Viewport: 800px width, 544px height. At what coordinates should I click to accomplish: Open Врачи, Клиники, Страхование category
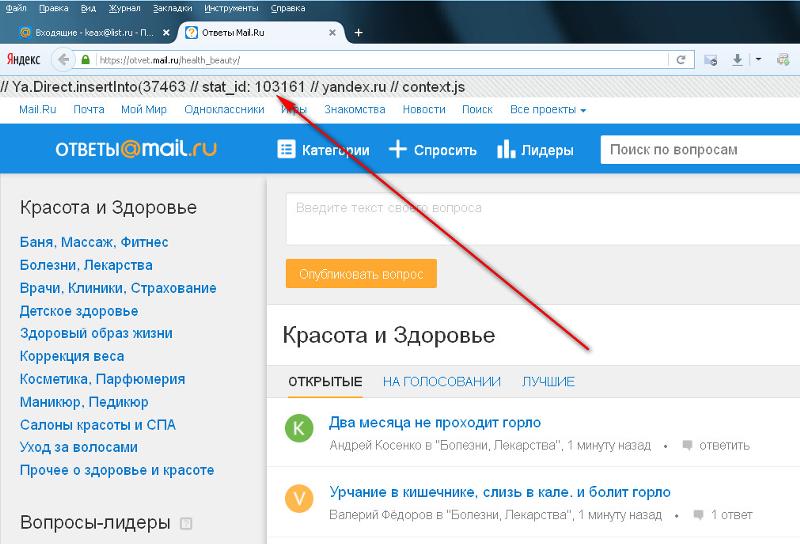pyautogui.click(x=118, y=288)
